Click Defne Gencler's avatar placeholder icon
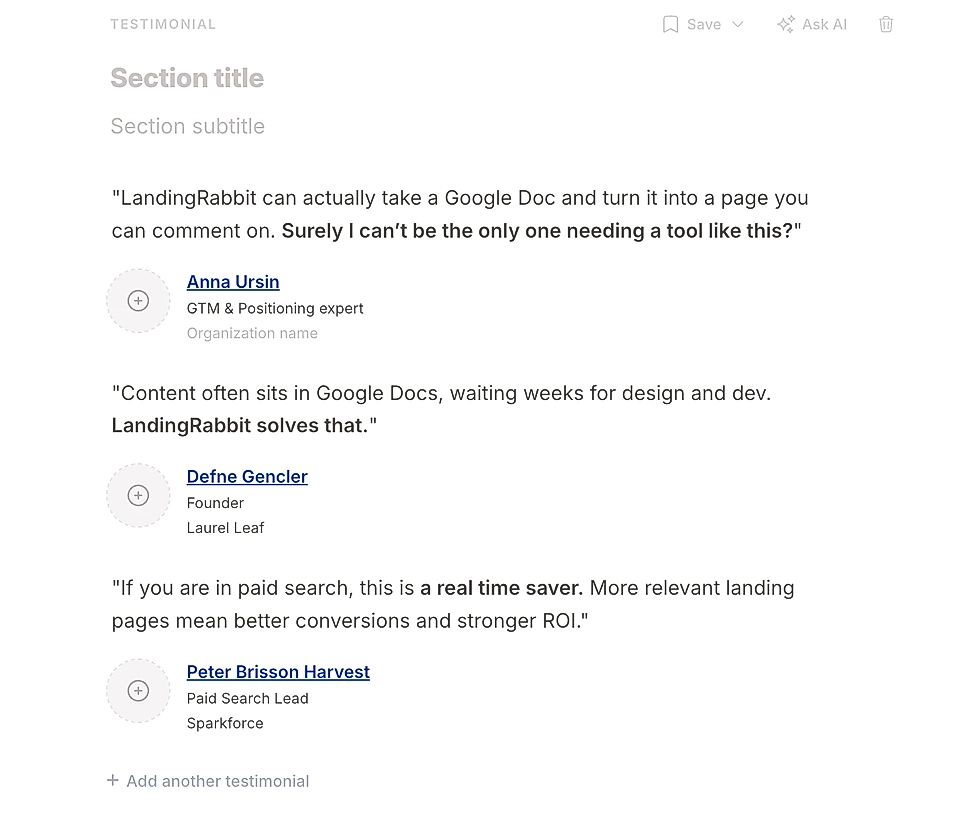Image resolution: width=960 pixels, height=827 pixels. click(138, 495)
